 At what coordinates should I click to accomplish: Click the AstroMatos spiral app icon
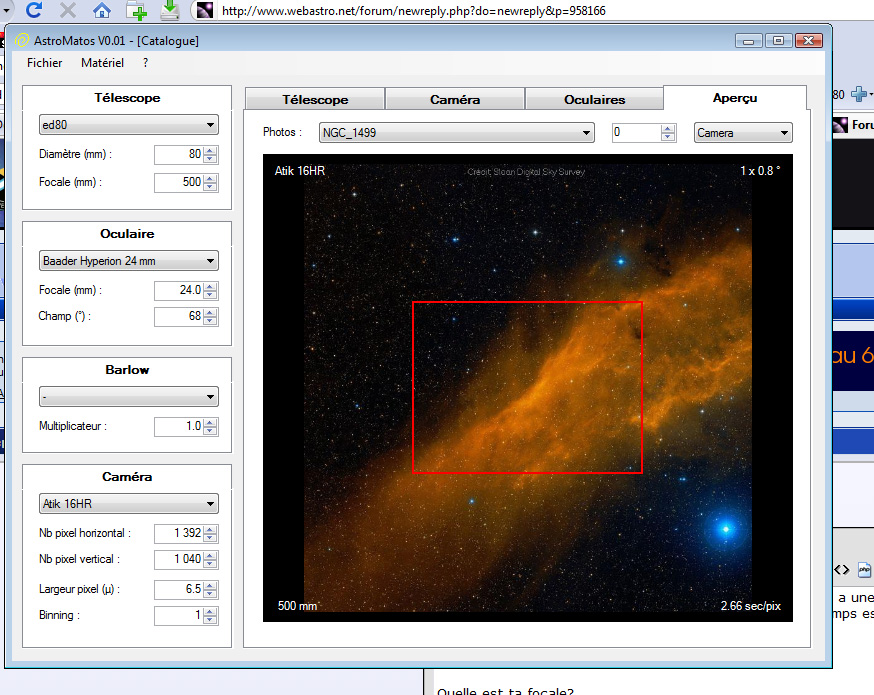22,40
